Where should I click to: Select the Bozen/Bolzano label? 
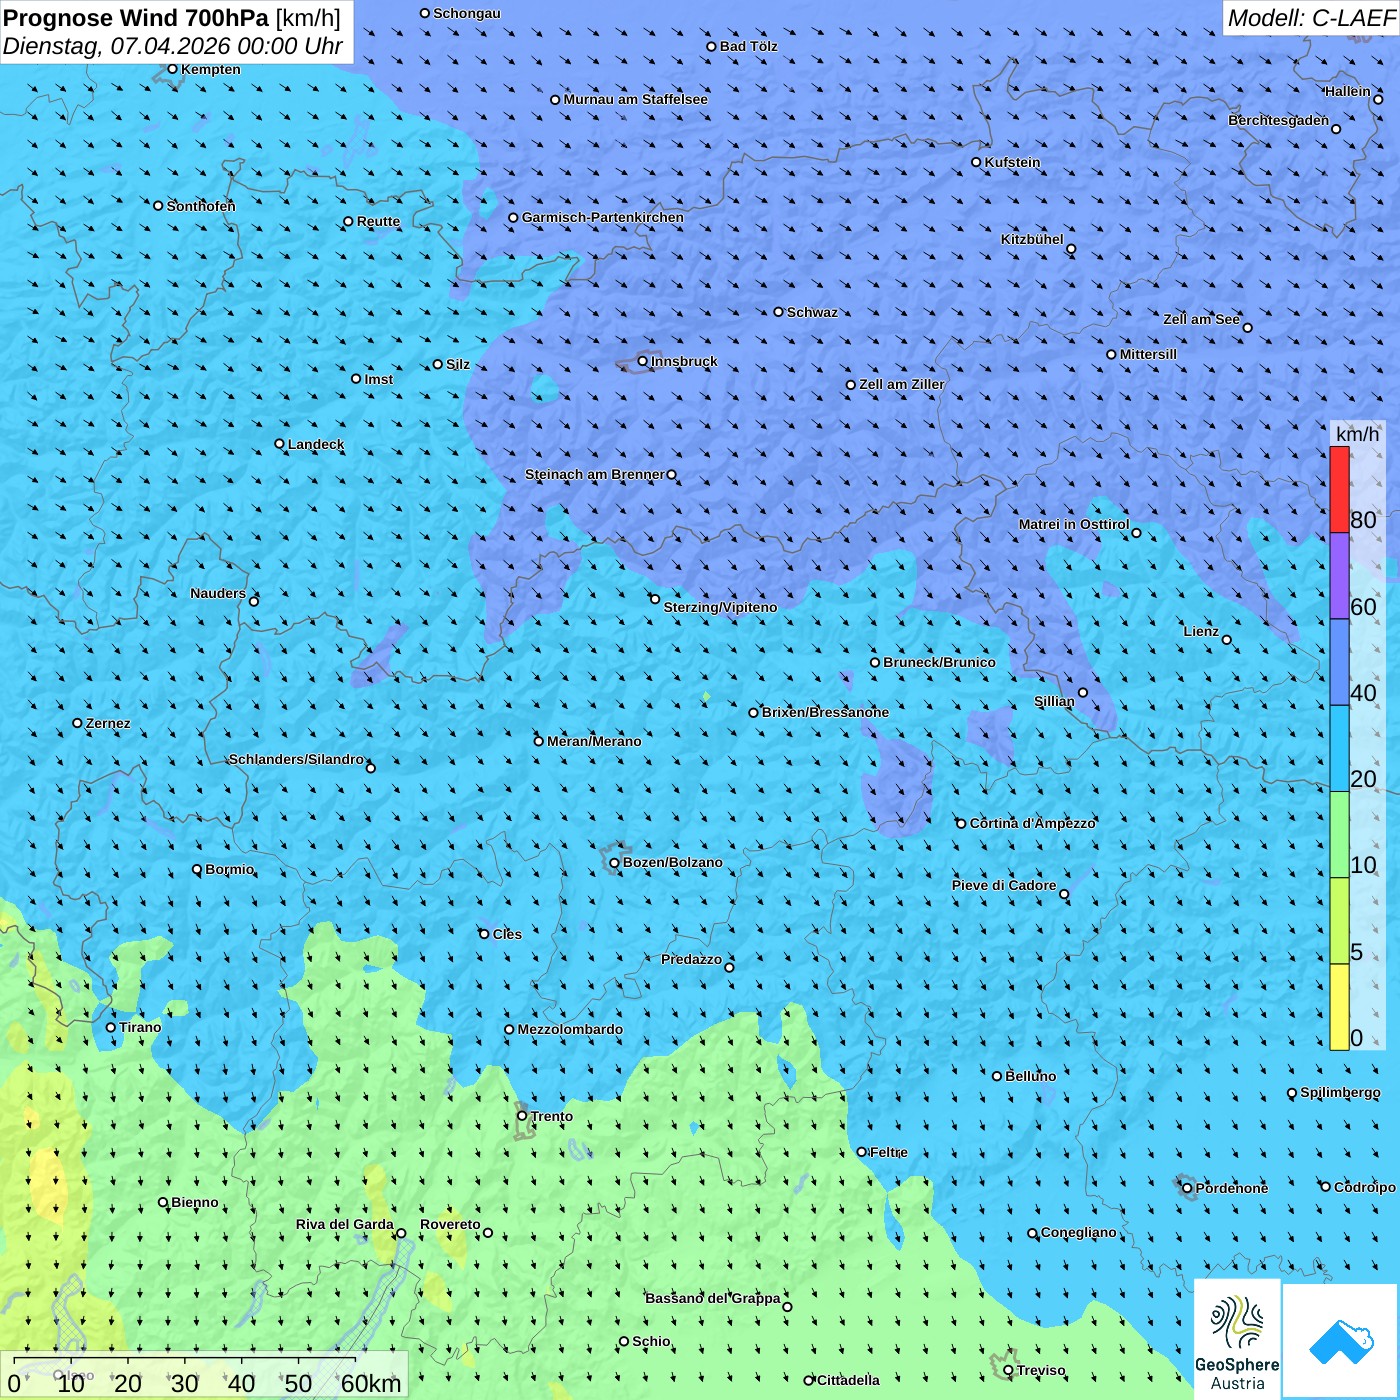click(x=672, y=862)
